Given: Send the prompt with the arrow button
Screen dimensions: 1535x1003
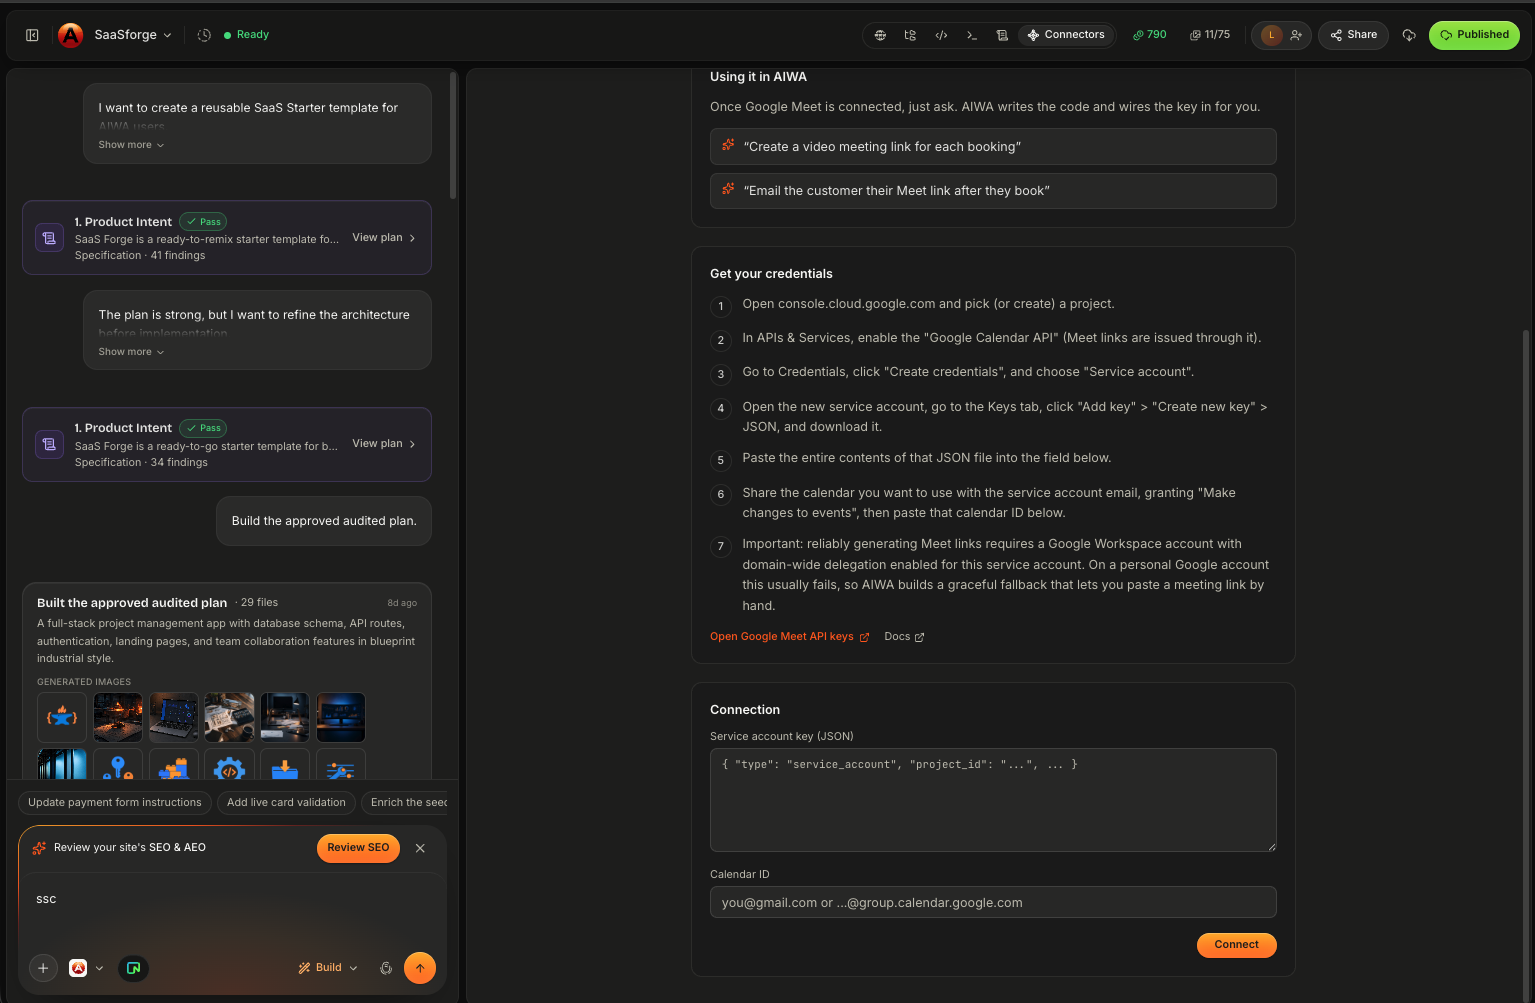Looking at the screenshot, I should point(420,968).
